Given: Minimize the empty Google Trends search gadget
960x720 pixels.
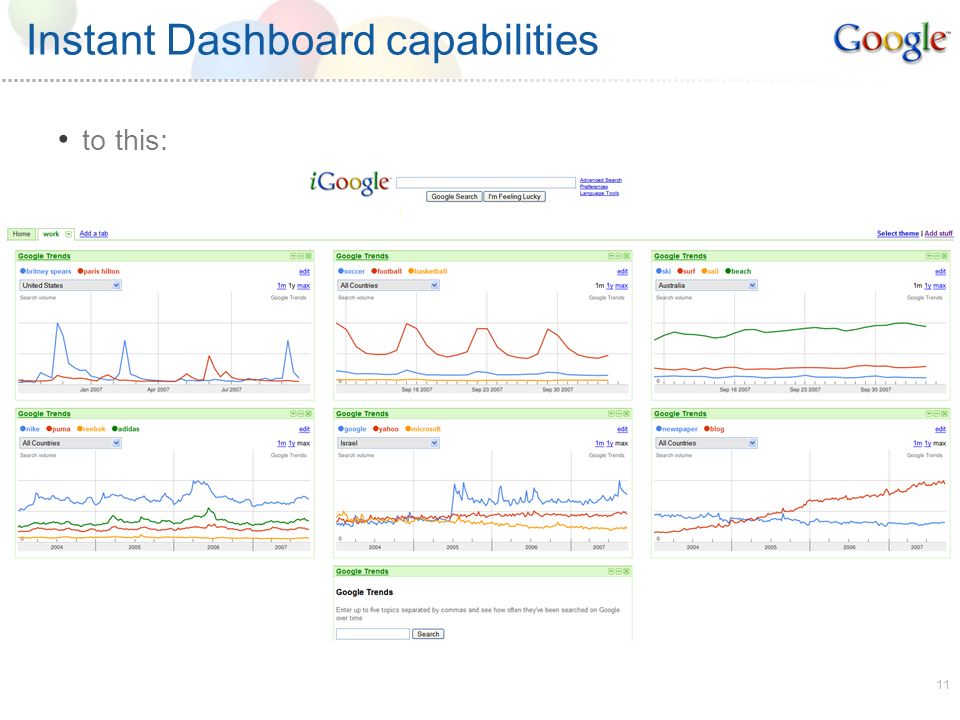Looking at the screenshot, I should (618, 571).
